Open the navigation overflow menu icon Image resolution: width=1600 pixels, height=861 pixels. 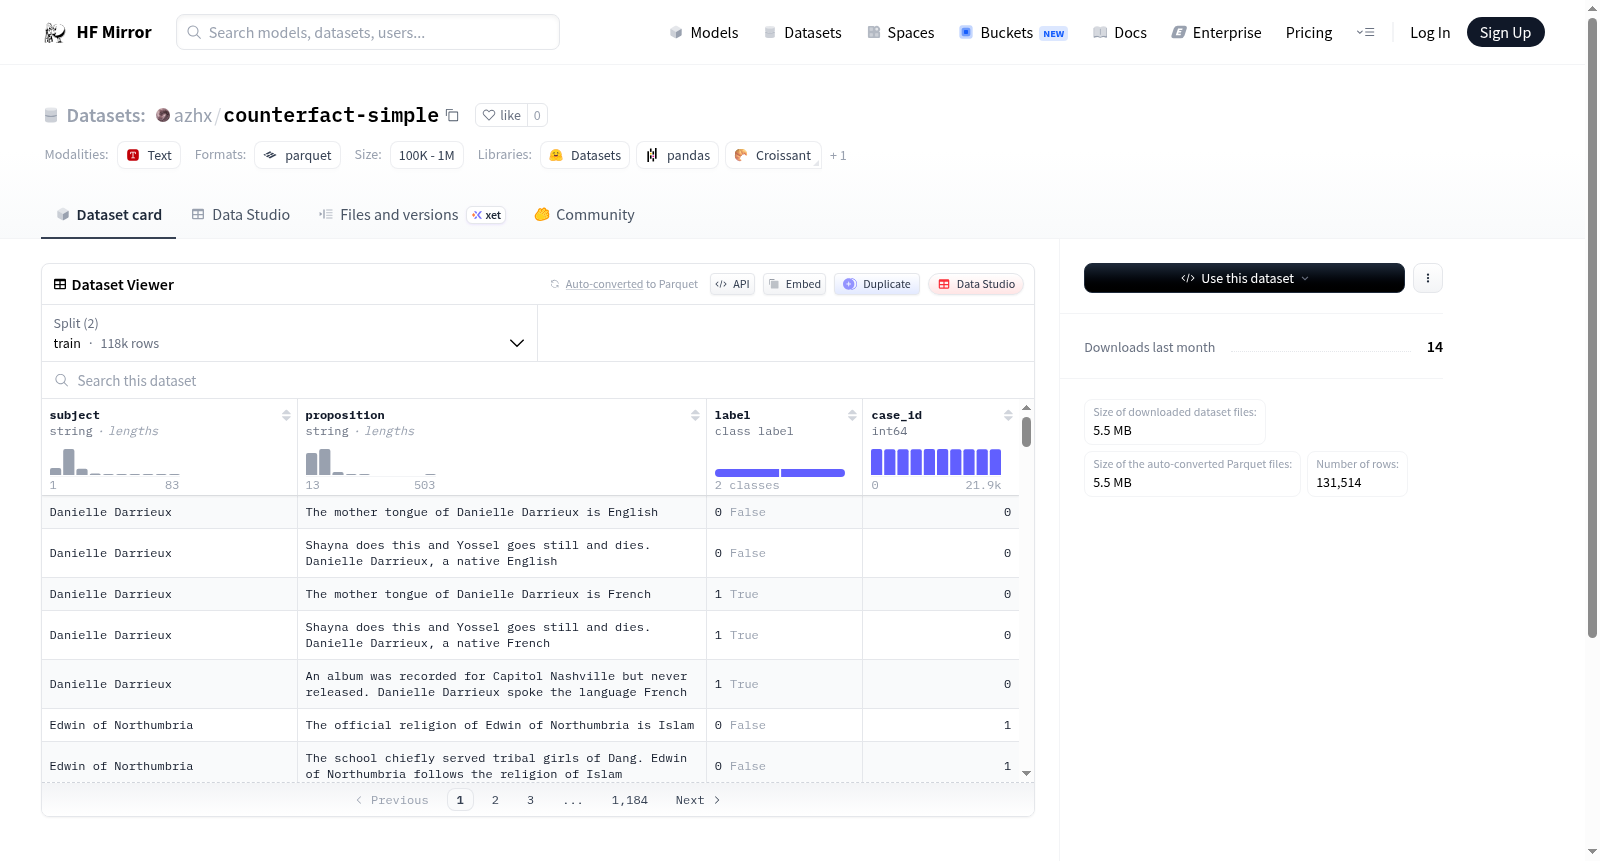(x=1365, y=33)
